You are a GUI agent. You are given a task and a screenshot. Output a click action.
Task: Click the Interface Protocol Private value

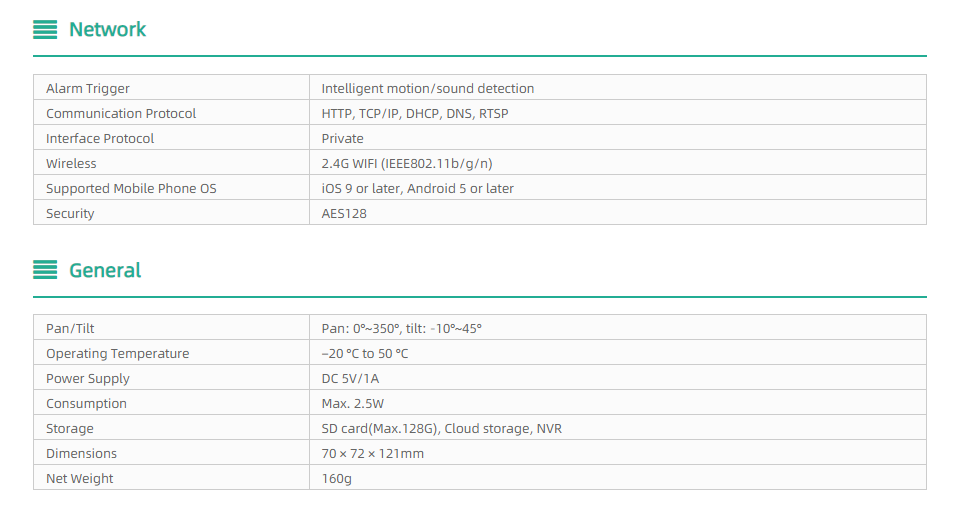click(x=342, y=138)
